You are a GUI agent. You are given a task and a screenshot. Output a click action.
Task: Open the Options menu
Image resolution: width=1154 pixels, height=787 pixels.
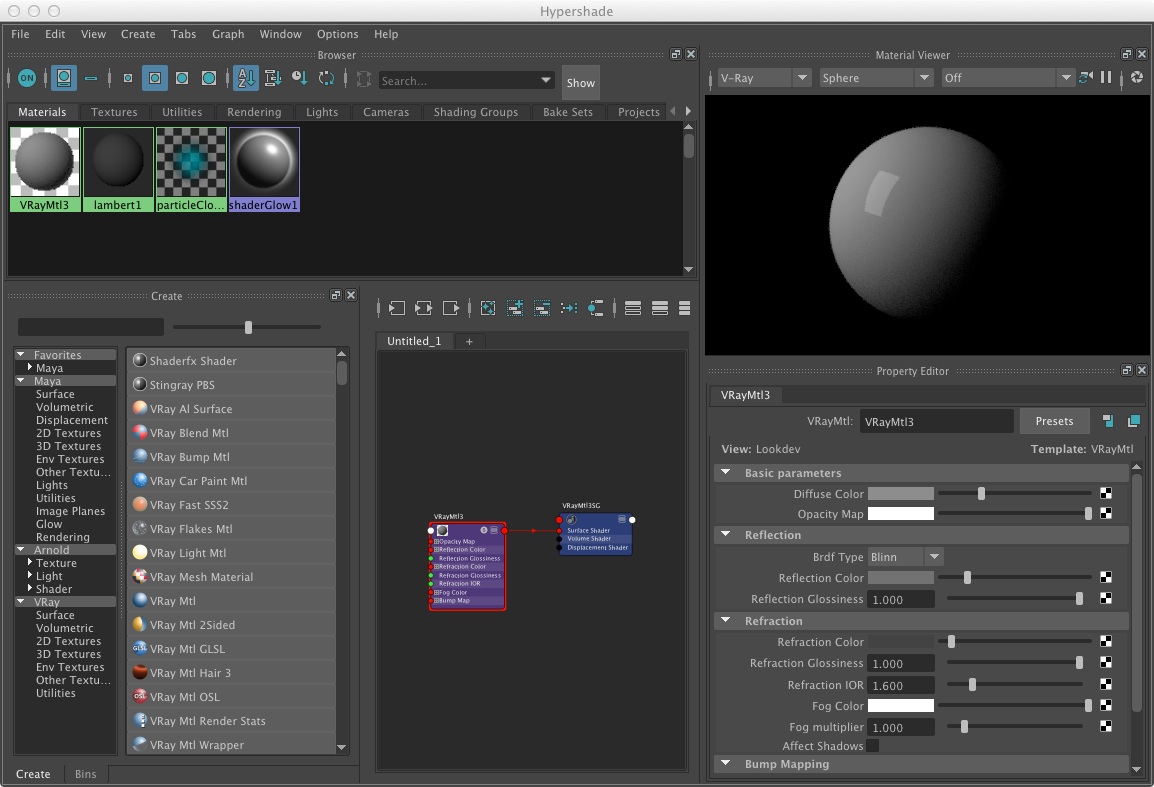(337, 34)
